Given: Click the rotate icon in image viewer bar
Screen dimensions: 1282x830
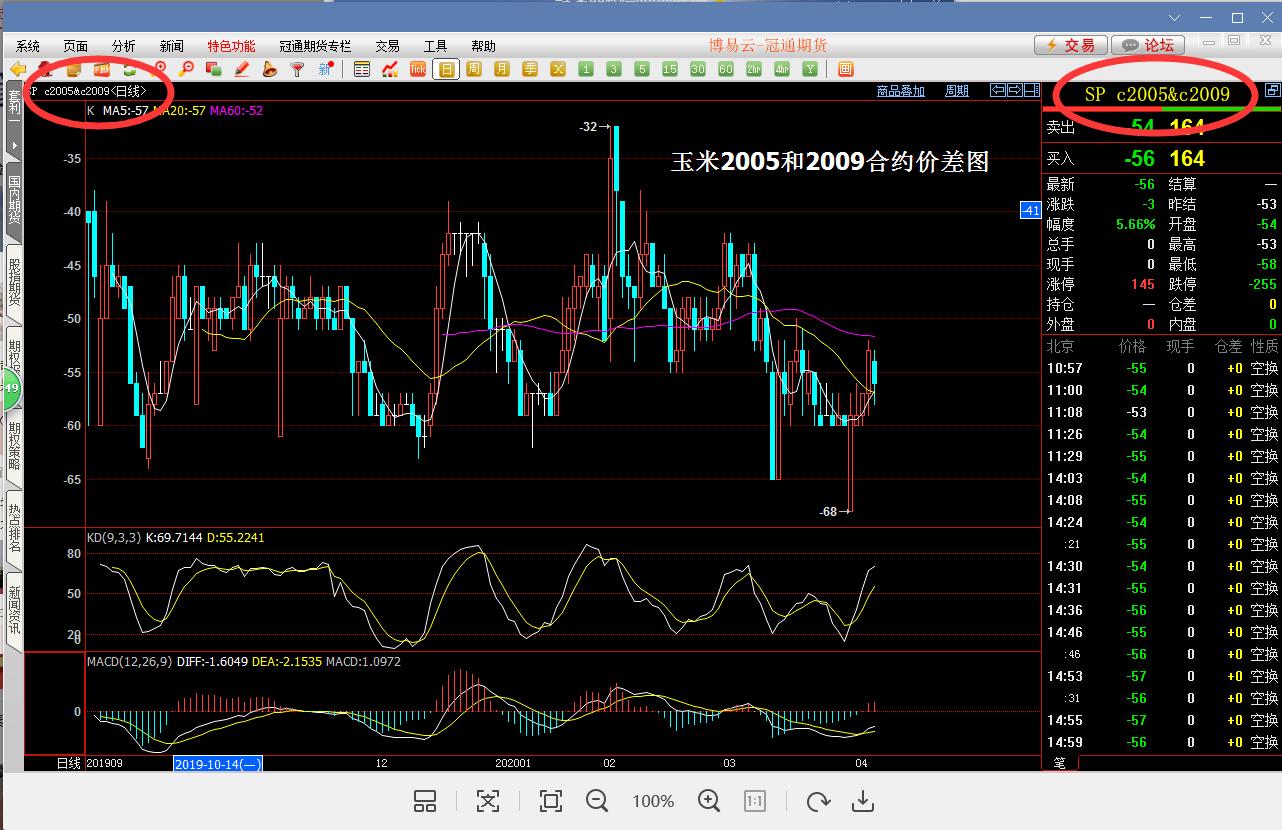Looking at the screenshot, I should (818, 801).
